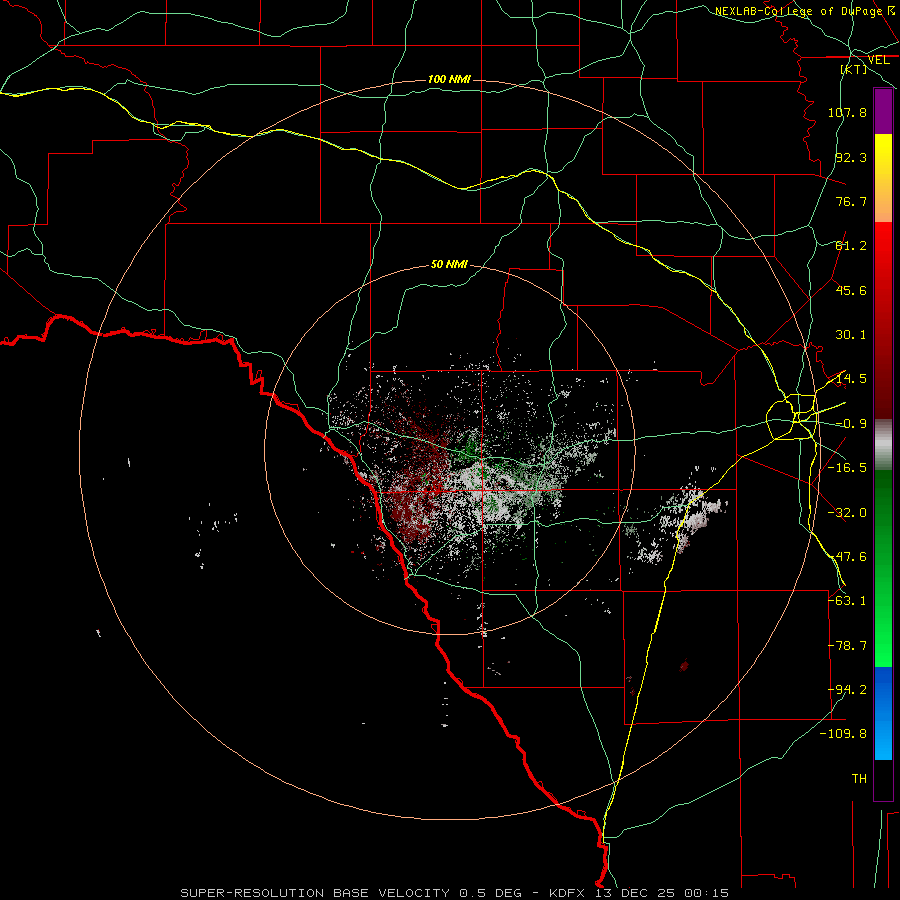Click the VEL legend title
900x900 pixels.
(878, 60)
